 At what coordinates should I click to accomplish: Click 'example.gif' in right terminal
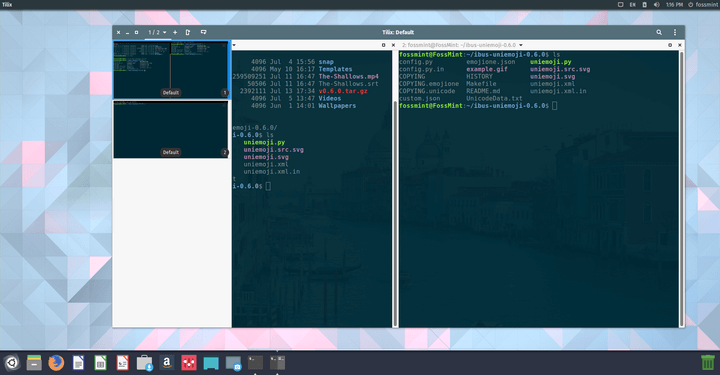487,69
